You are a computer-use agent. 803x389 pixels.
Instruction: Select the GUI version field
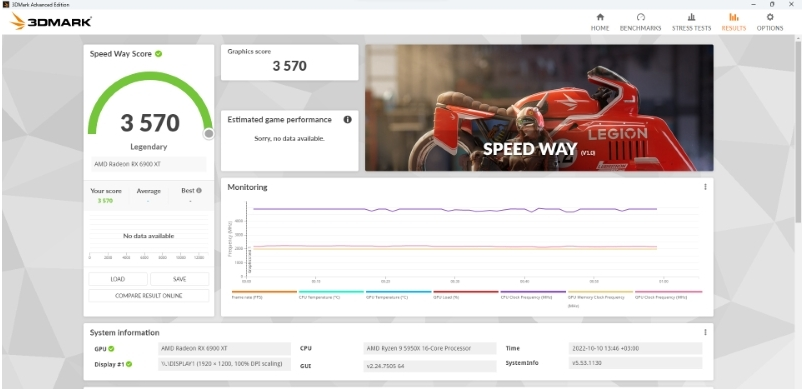click(430, 366)
